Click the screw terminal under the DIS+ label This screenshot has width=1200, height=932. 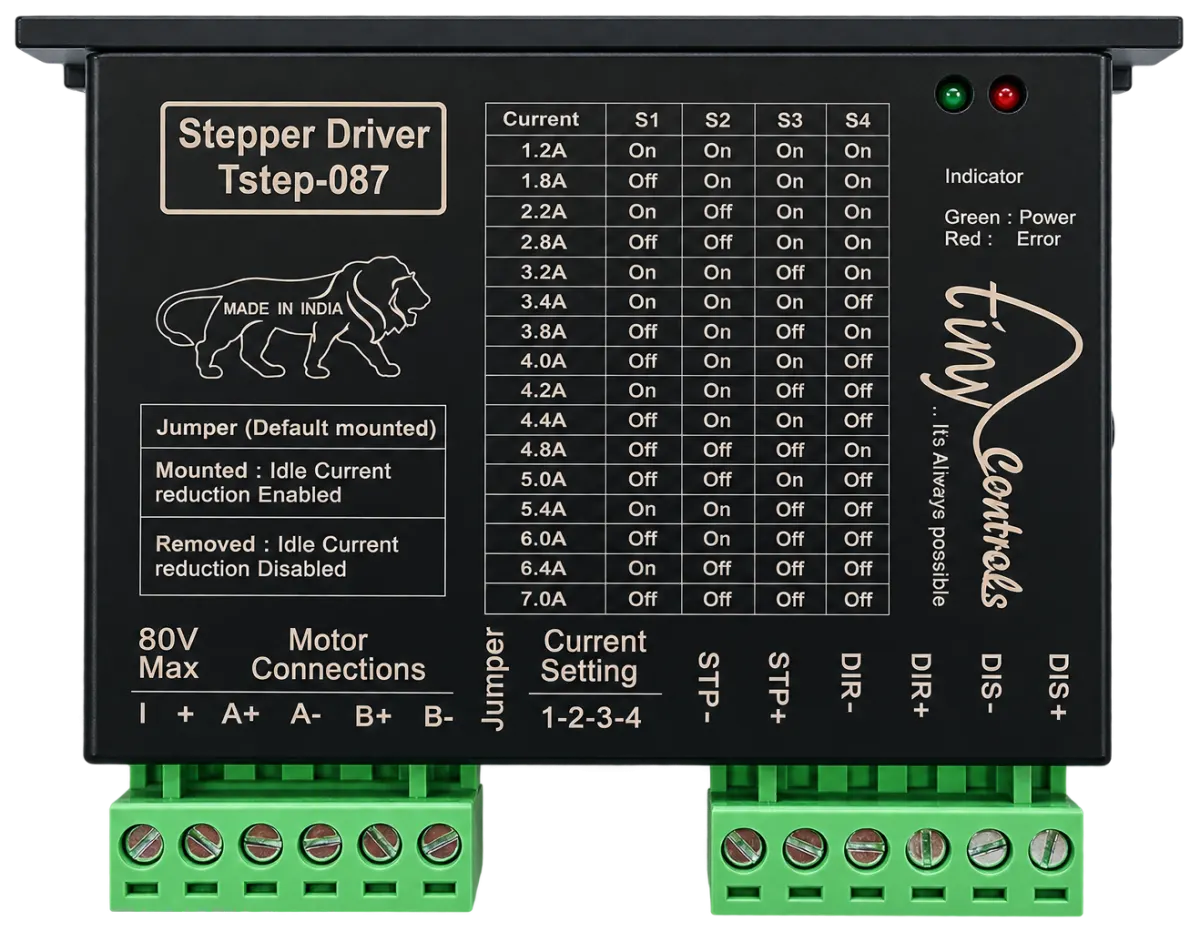[x=1050, y=850]
